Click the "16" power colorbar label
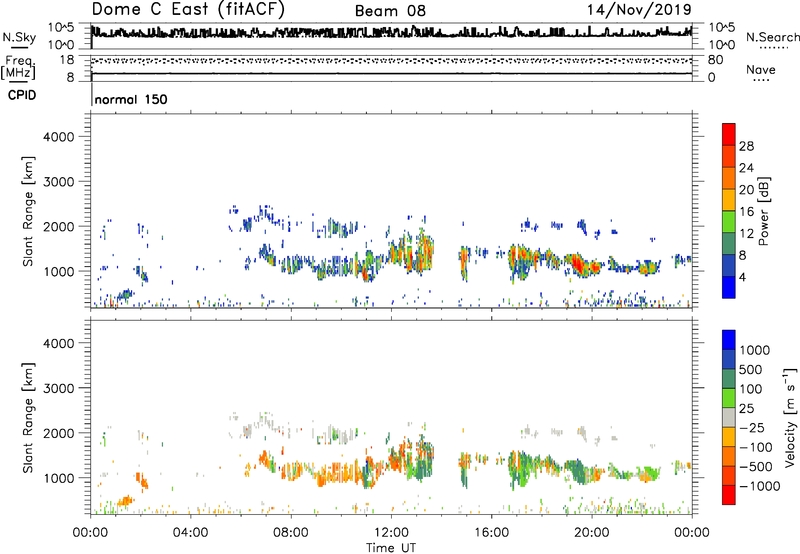The image size is (800, 554). tap(746, 212)
